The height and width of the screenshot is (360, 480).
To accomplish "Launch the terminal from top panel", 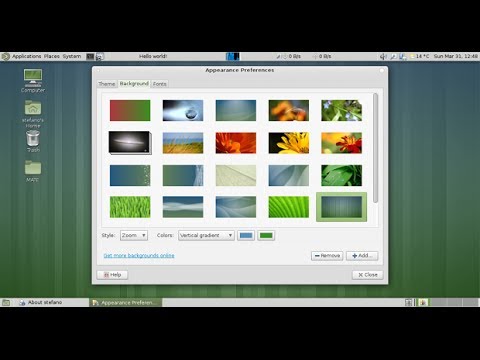I will pyautogui.click(x=90, y=56).
